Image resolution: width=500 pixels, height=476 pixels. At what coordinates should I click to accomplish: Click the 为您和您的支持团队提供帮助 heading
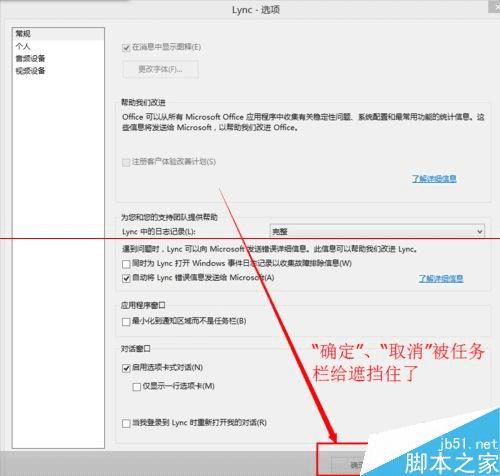coord(169,217)
